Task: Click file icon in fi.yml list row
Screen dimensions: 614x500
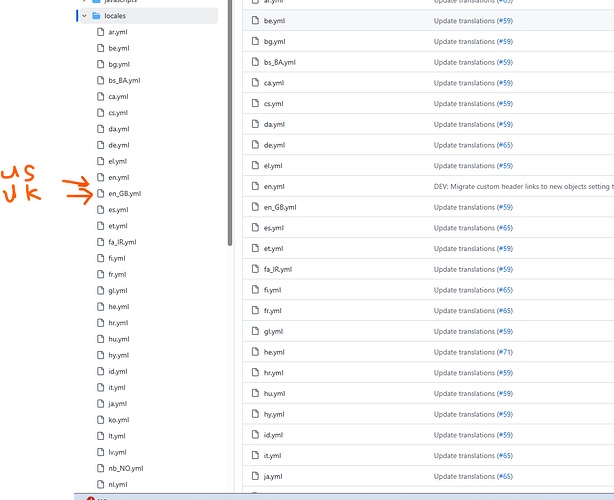Action: pos(255,290)
